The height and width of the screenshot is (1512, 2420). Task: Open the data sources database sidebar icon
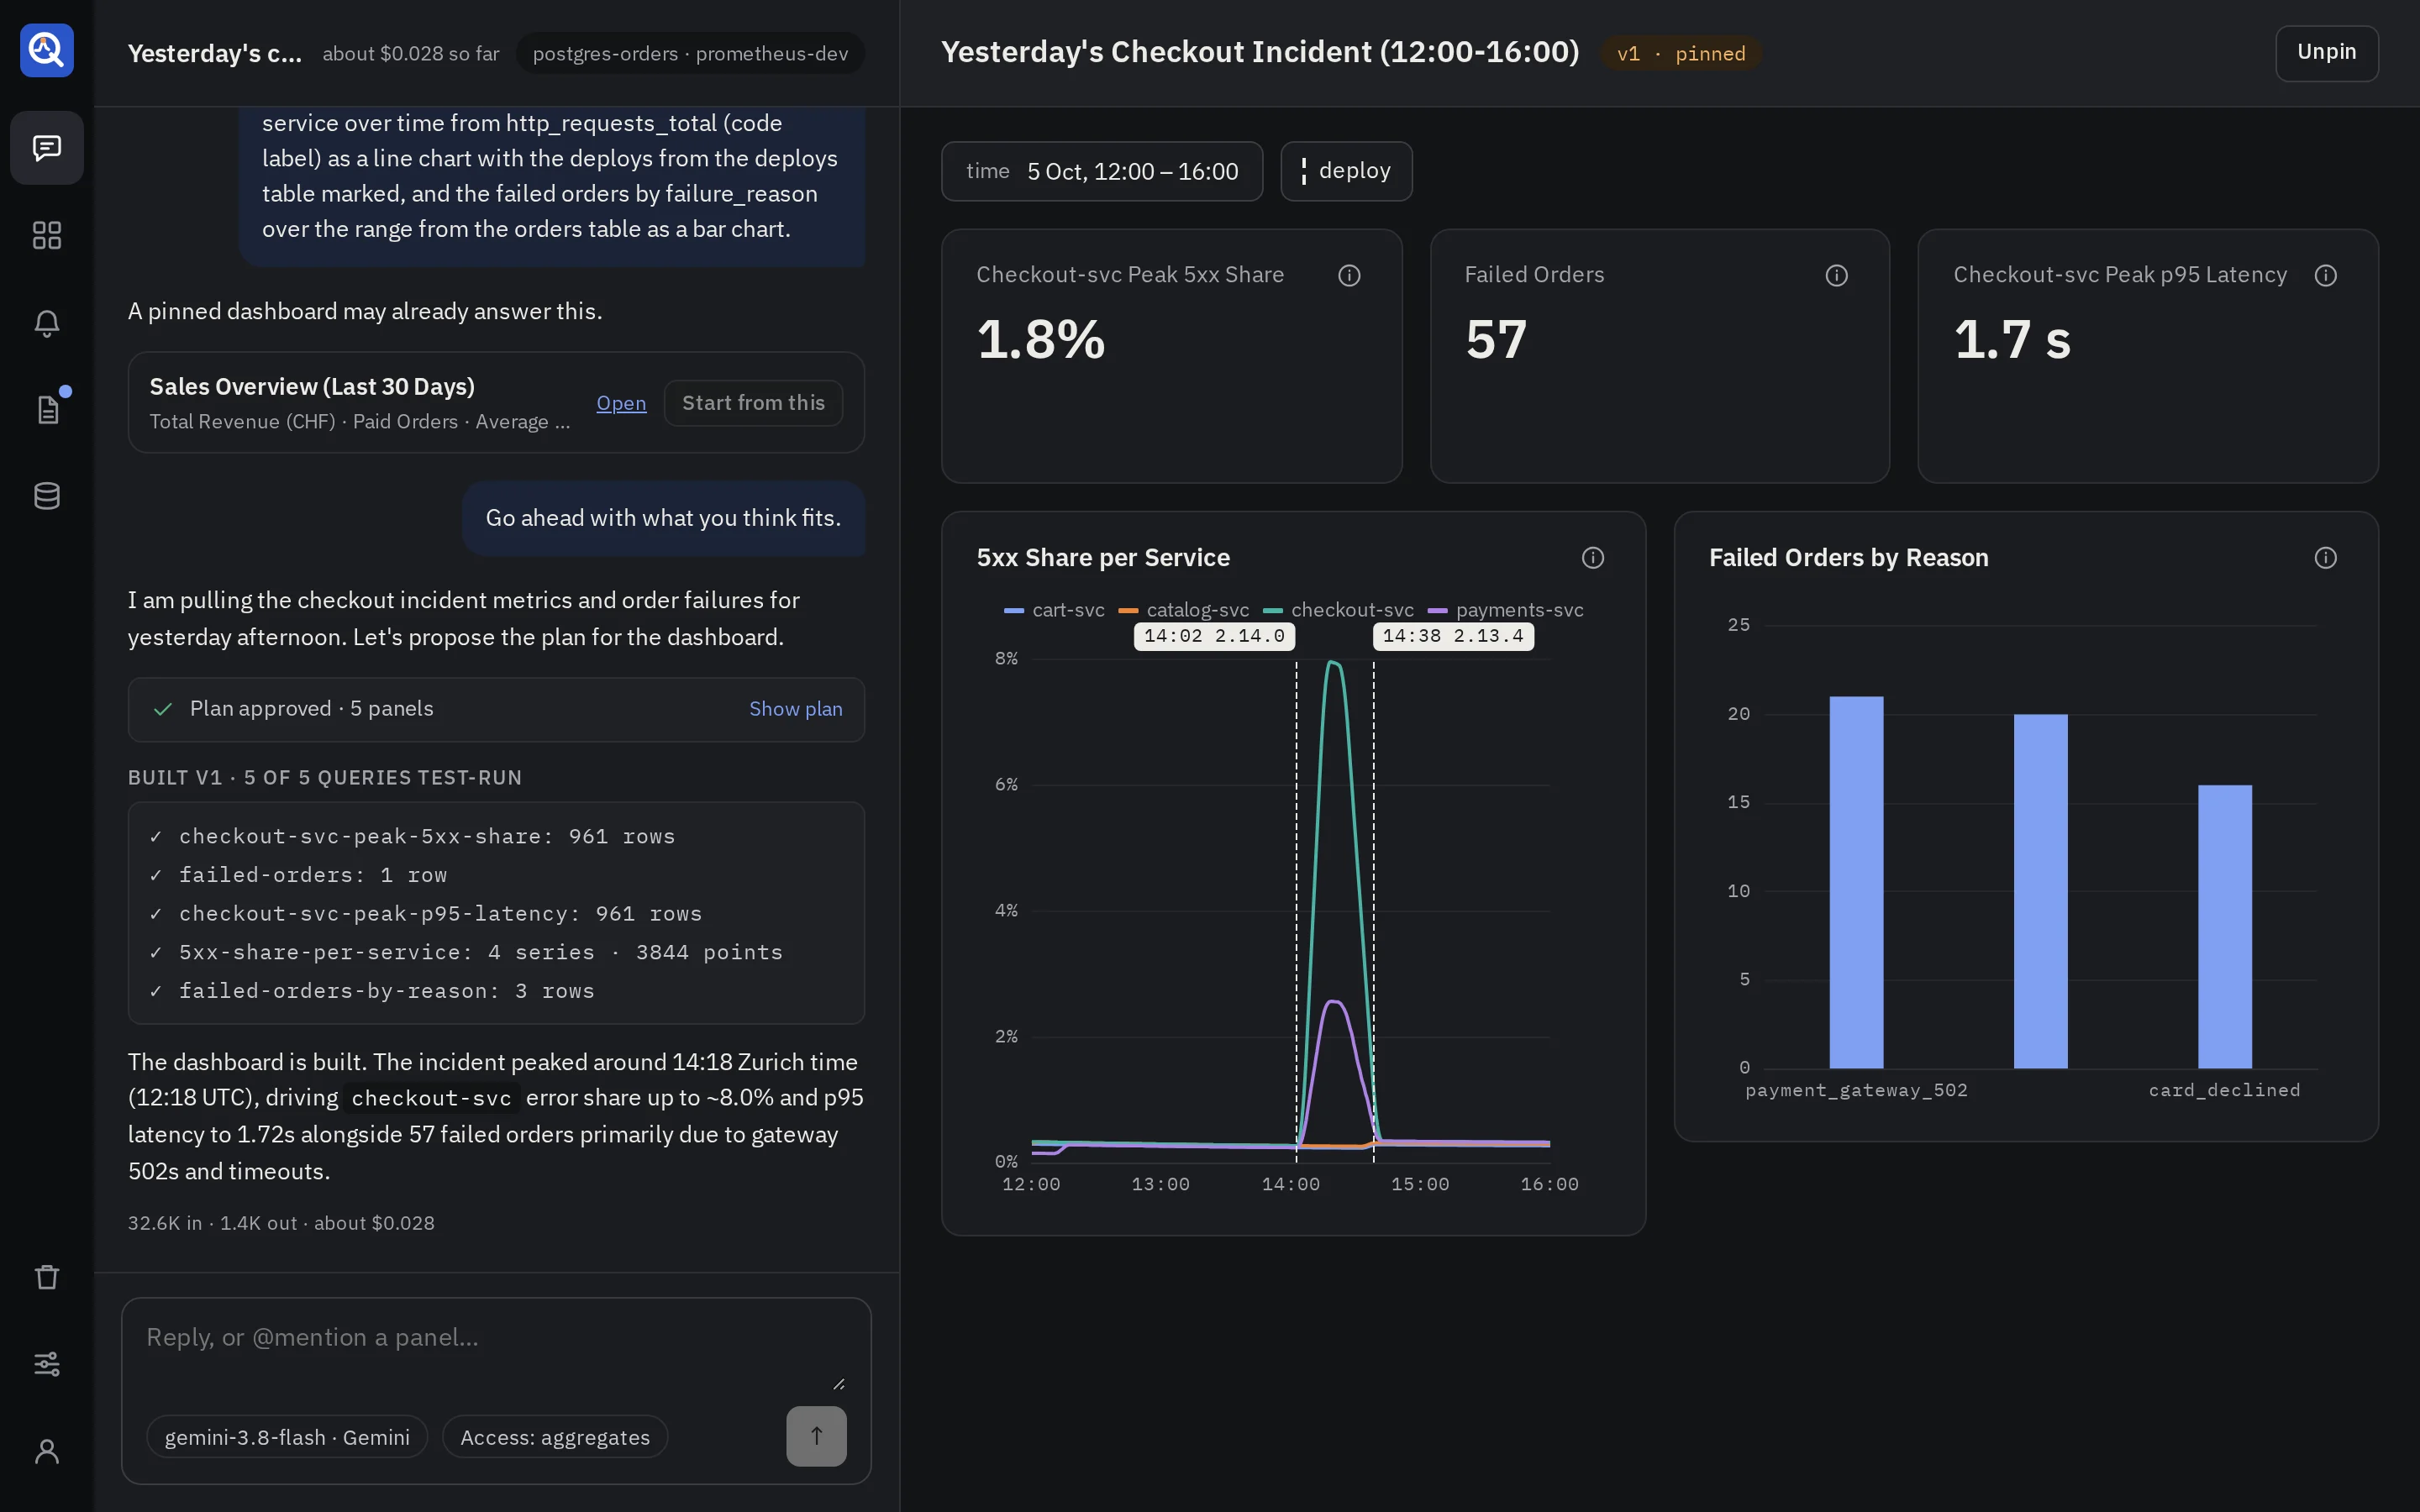pos(47,496)
